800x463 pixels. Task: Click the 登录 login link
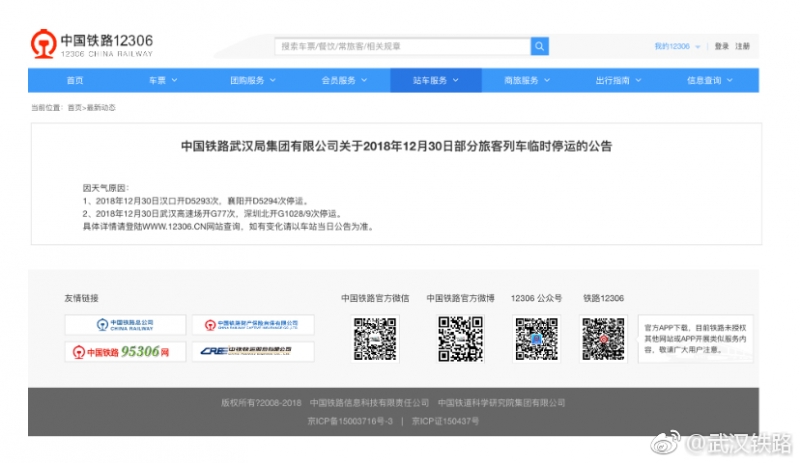coord(722,46)
